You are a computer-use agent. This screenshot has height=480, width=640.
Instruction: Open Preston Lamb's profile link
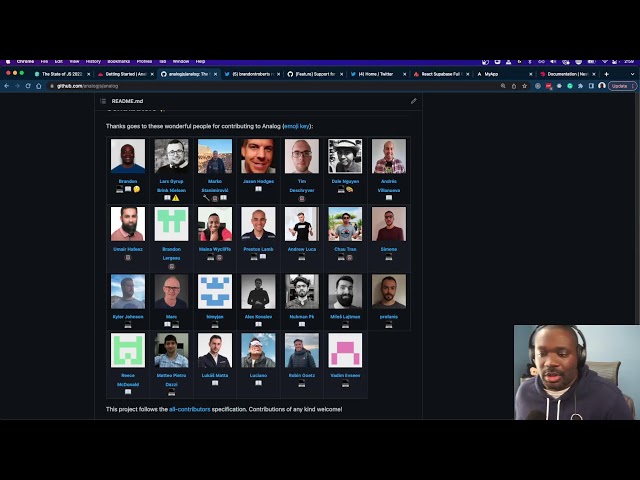pos(258,249)
